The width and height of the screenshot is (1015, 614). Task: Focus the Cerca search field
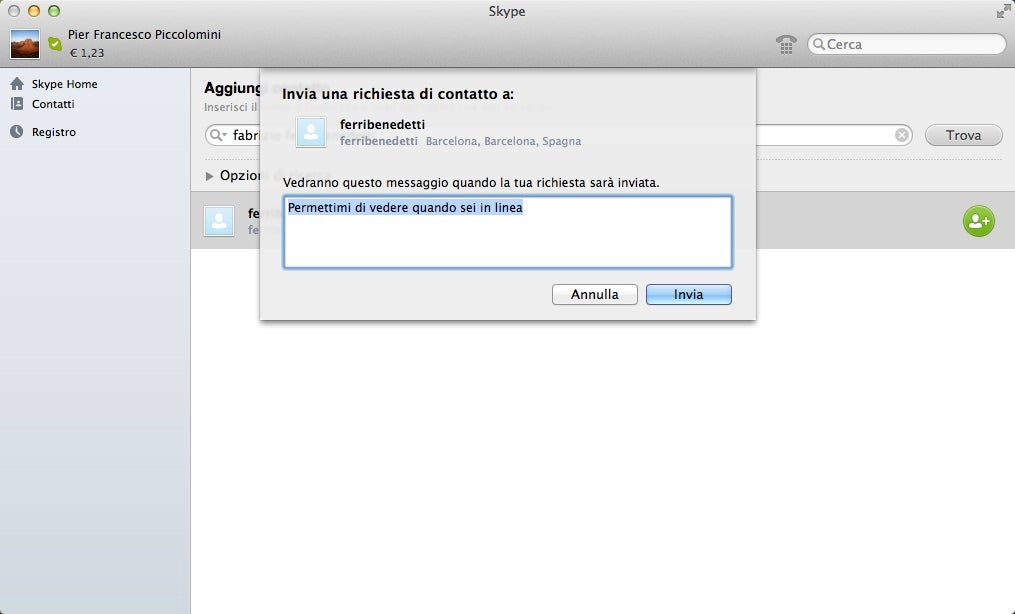(910, 44)
